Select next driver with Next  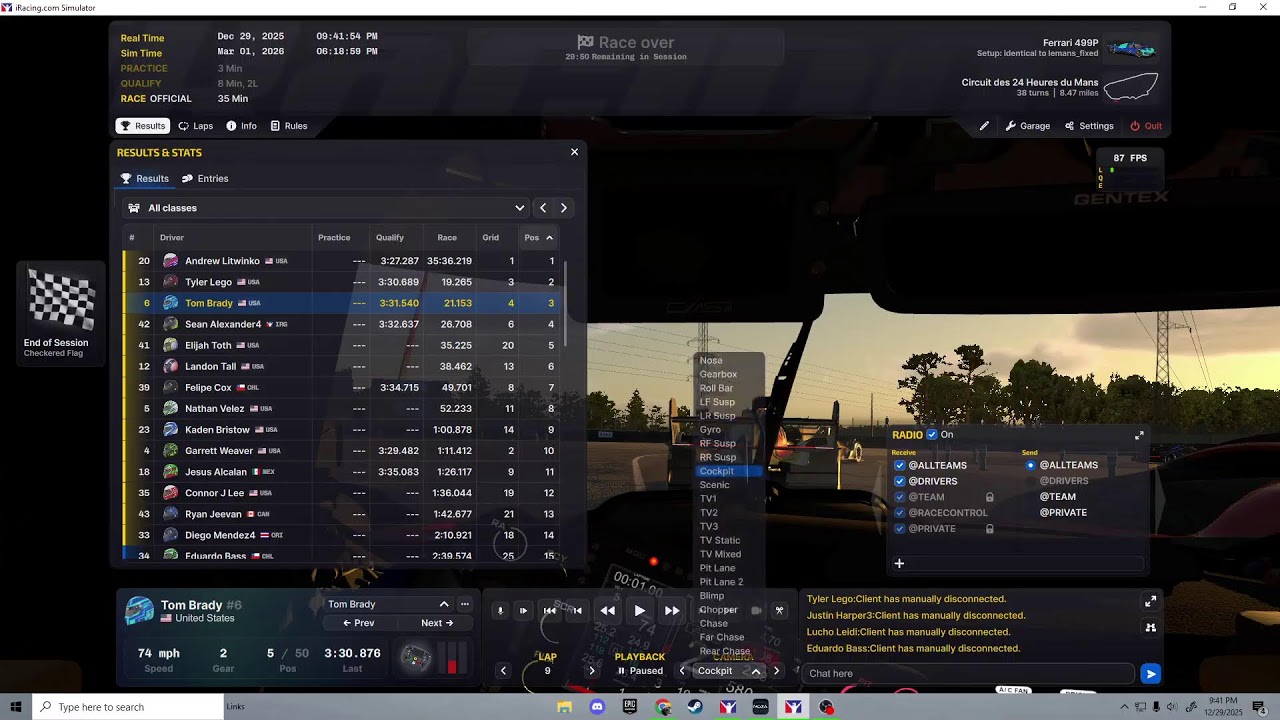click(x=437, y=623)
